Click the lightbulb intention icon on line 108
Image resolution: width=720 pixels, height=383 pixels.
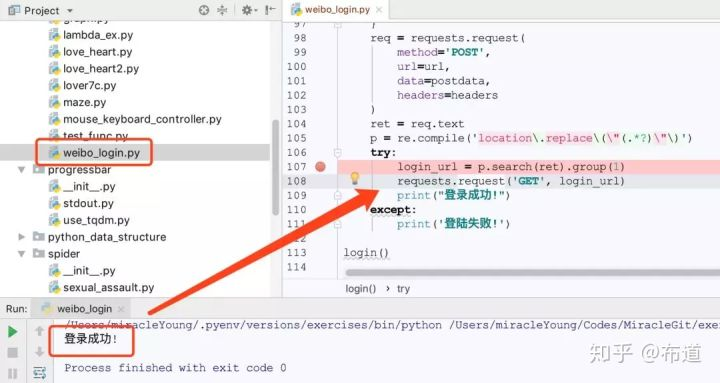tap(354, 178)
